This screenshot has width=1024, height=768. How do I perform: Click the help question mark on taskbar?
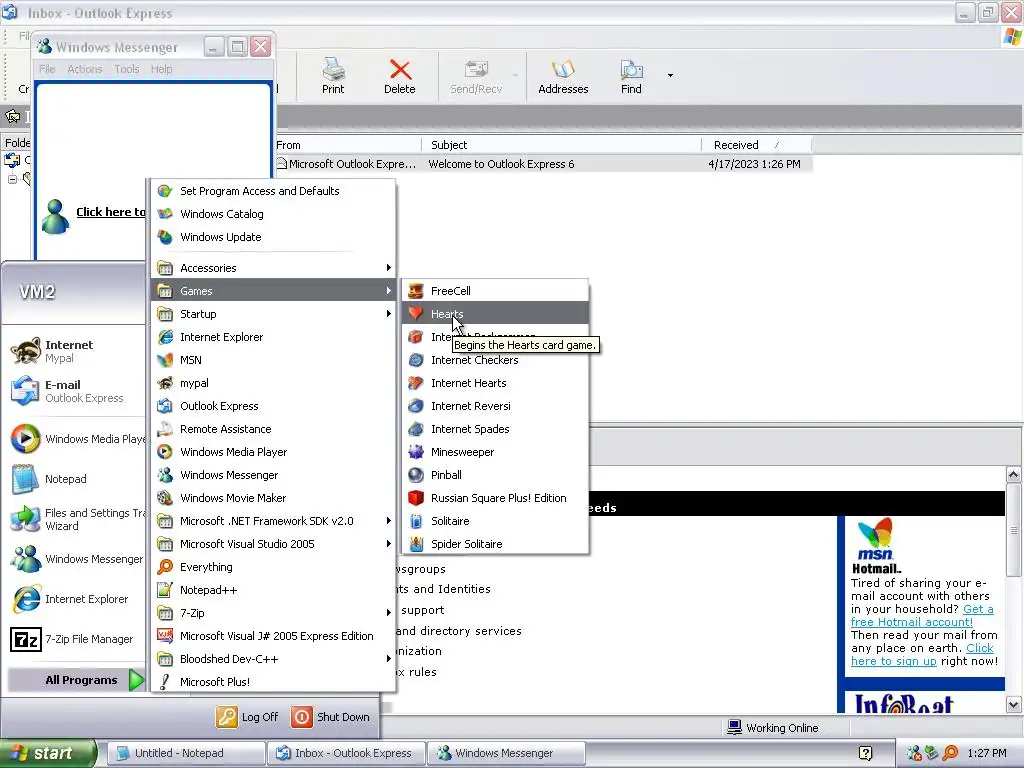865,753
